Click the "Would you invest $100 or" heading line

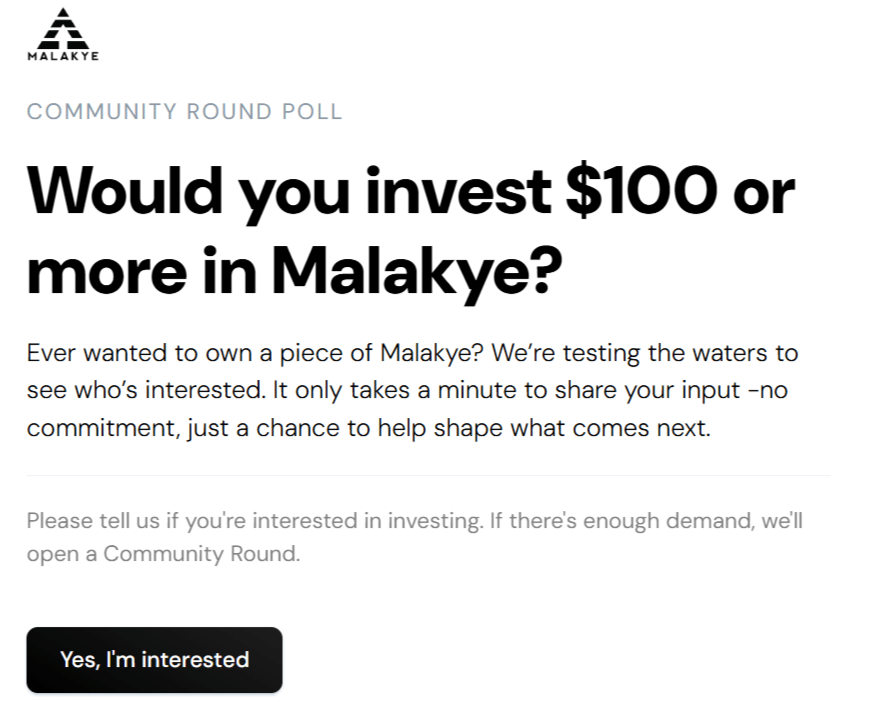411,191
